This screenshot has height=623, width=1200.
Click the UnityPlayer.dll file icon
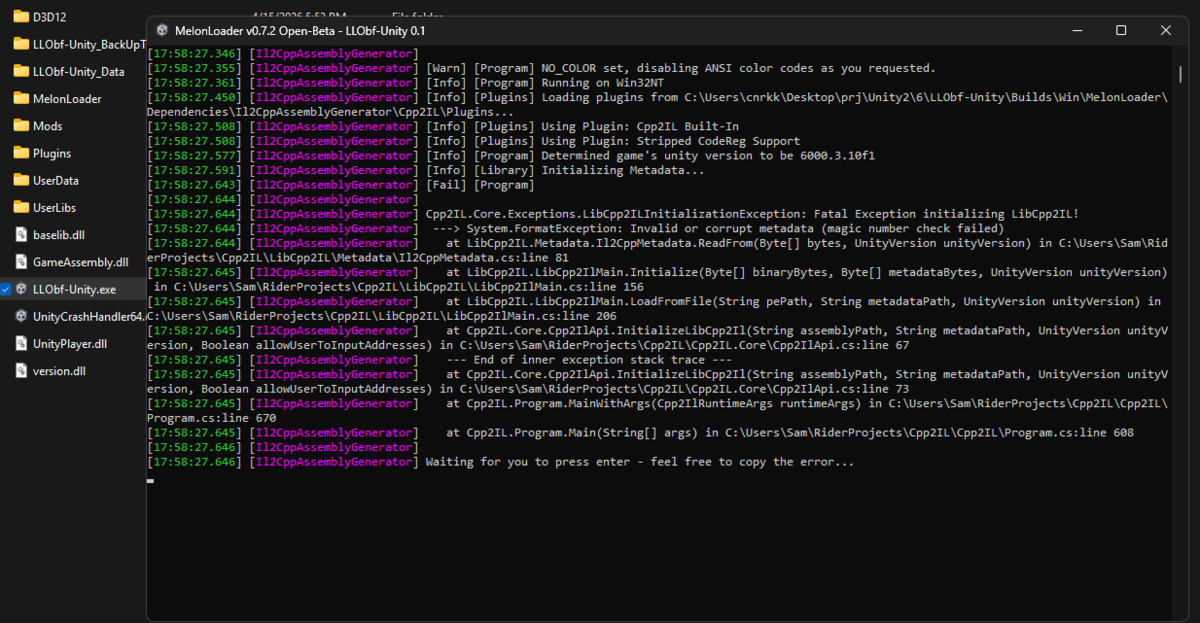pos(21,343)
